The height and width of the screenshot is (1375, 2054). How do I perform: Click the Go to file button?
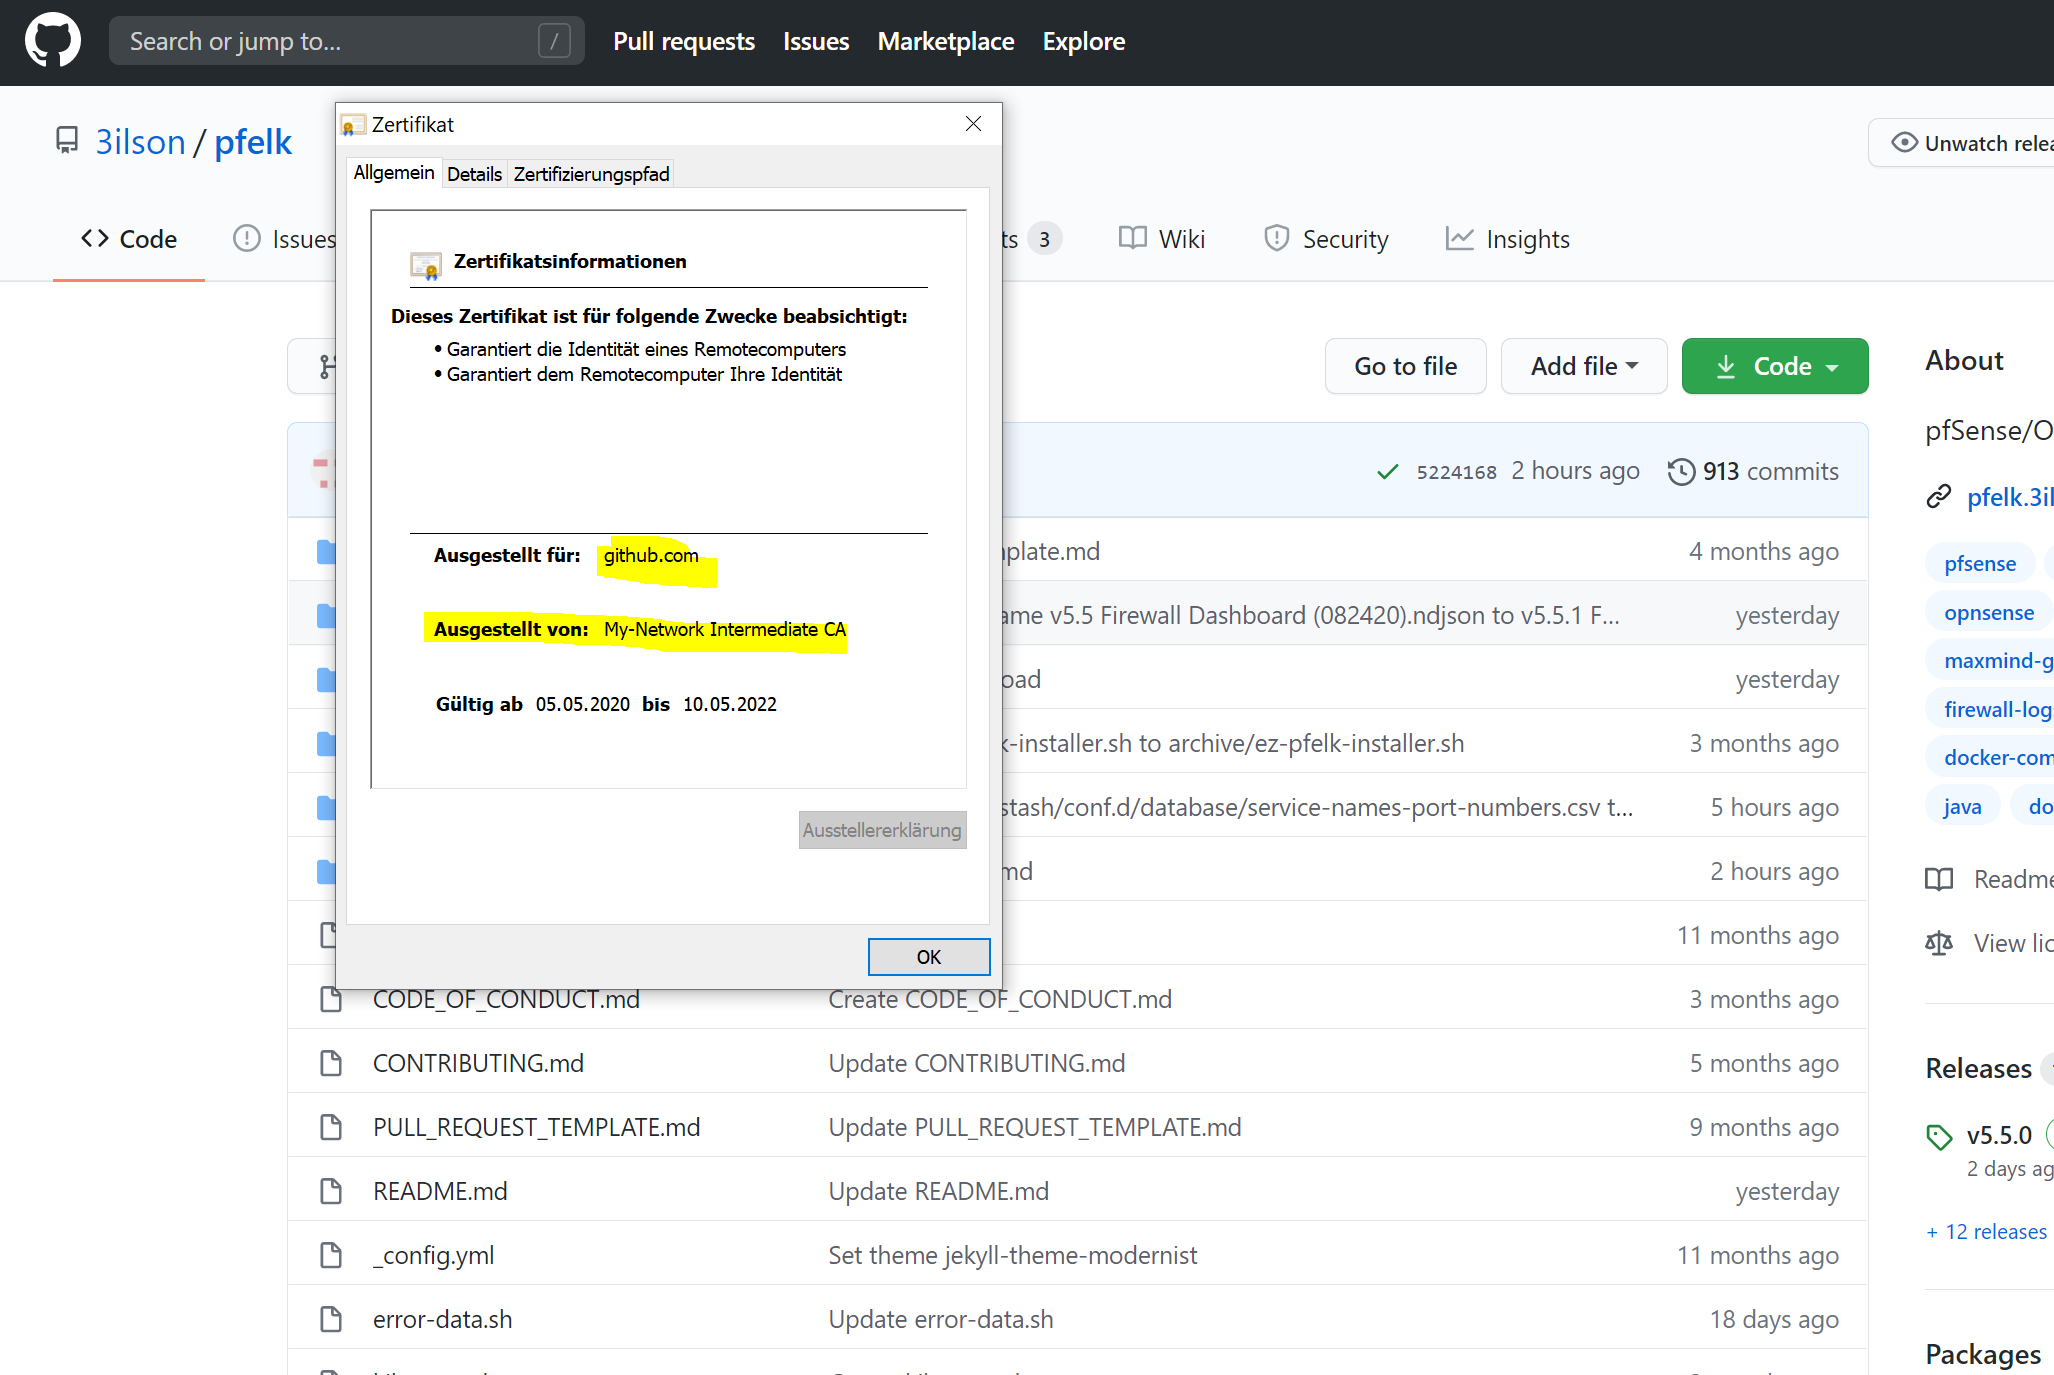point(1406,366)
